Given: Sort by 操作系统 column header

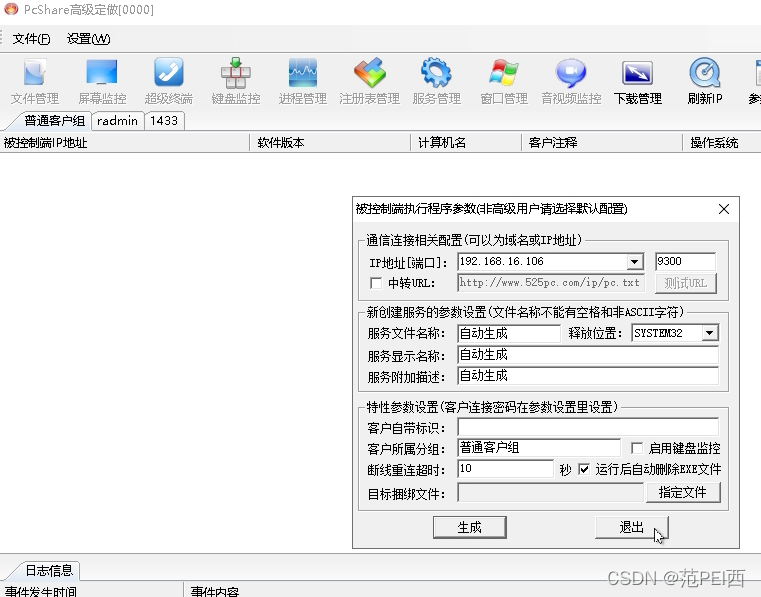Looking at the screenshot, I should pyautogui.click(x=722, y=143).
